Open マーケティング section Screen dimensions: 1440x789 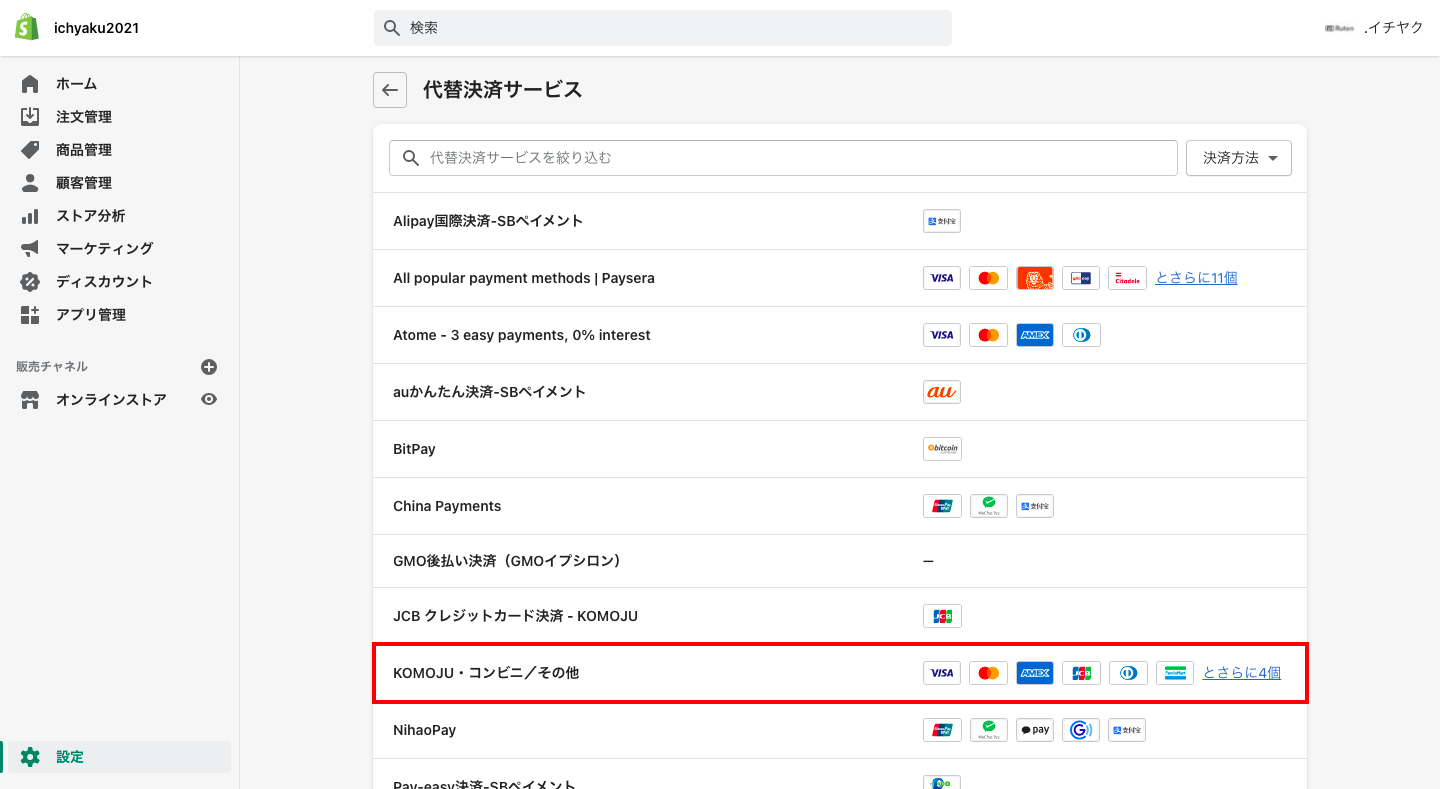(104, 248)
